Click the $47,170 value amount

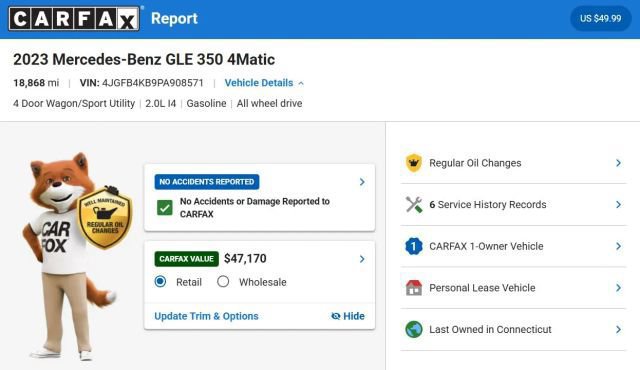[x=245, y=259]
